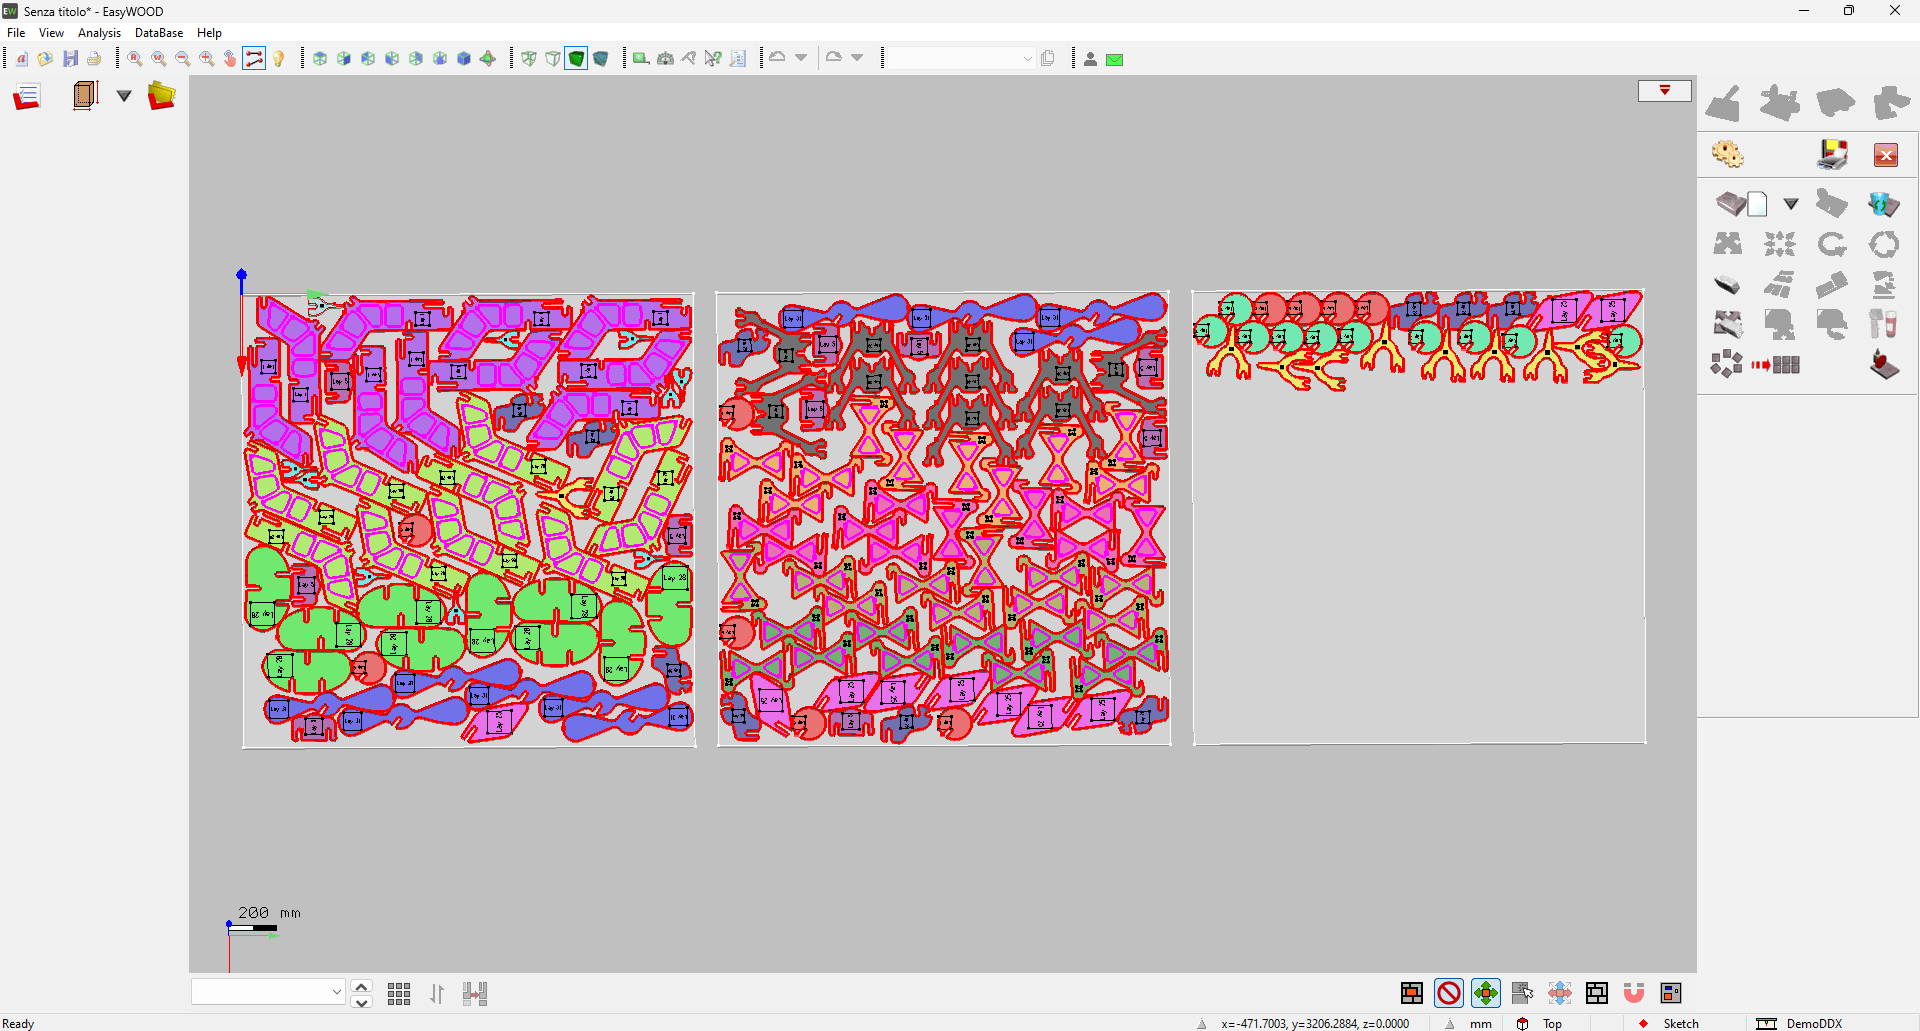Click the Sketch status bar entry
This screenshot has height=1031, width=1920.
click(1681, 1023)
